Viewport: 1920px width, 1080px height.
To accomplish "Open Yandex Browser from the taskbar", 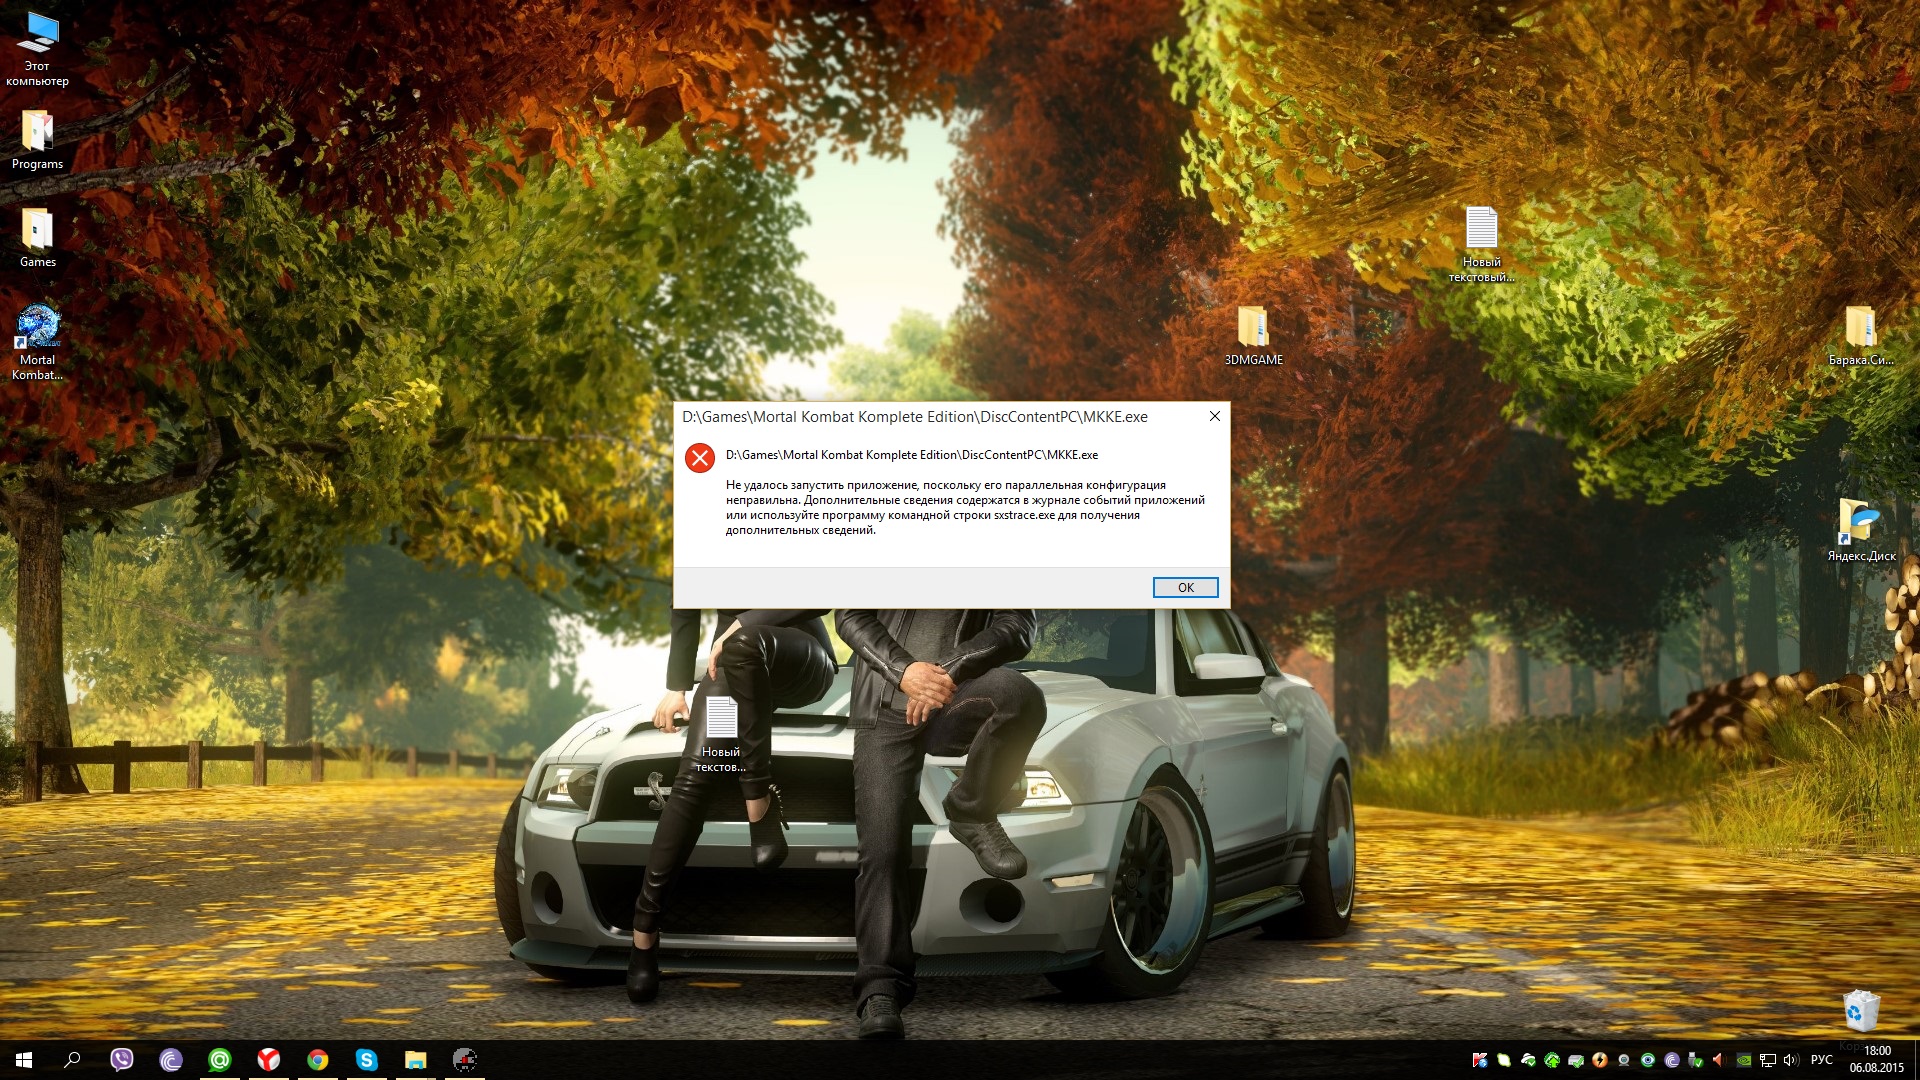I will pos(268,1060).
